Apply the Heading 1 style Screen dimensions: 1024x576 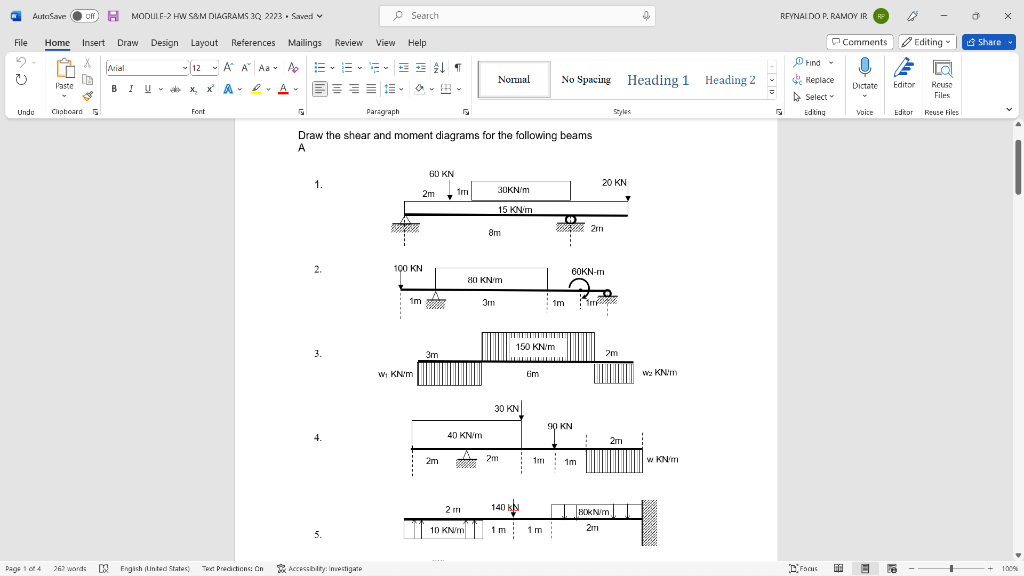(x=658, y=80)
